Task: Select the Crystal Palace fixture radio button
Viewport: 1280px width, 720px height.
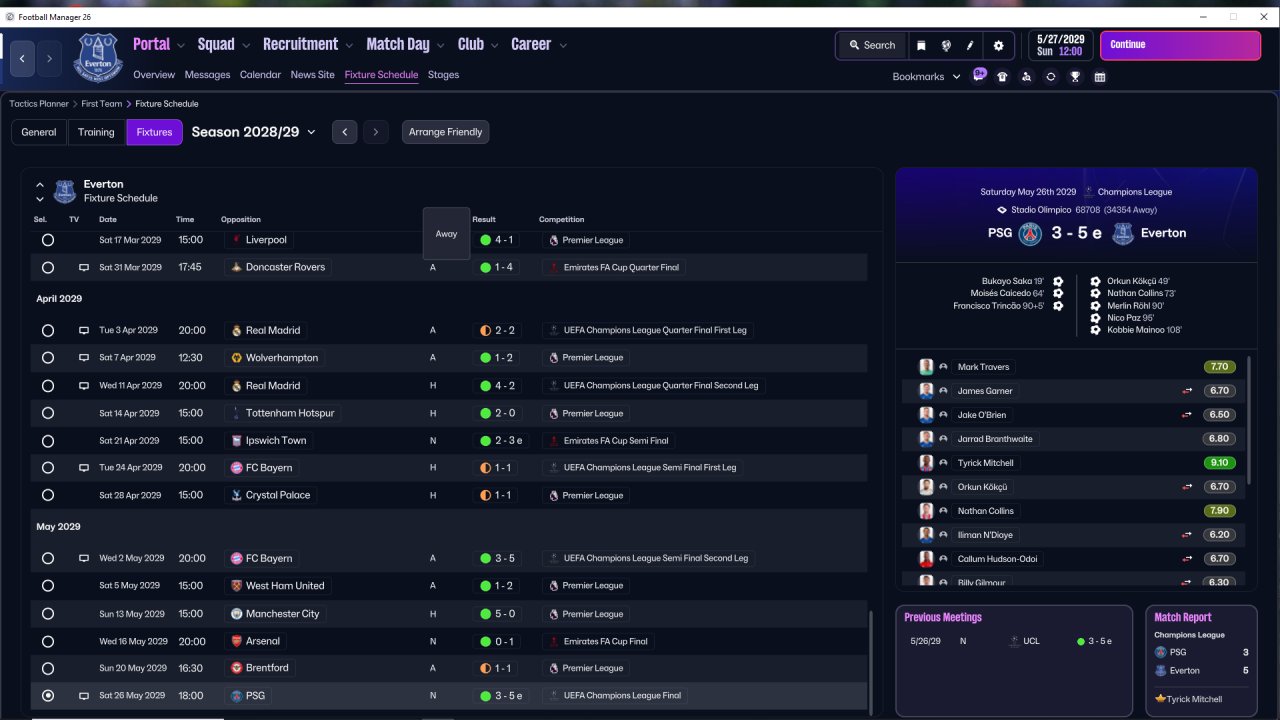Action: point(48,495)
